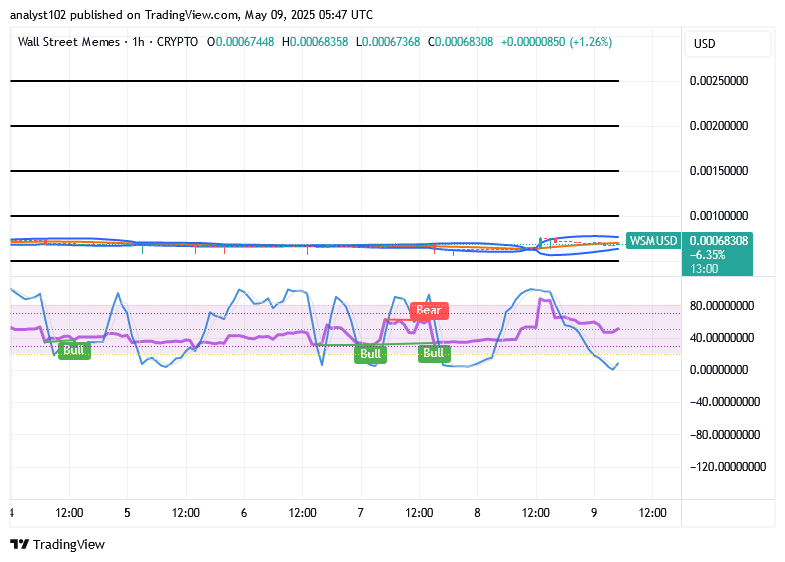Click the 1h timeframe text

pyautogui.click(x=138, y=42)
